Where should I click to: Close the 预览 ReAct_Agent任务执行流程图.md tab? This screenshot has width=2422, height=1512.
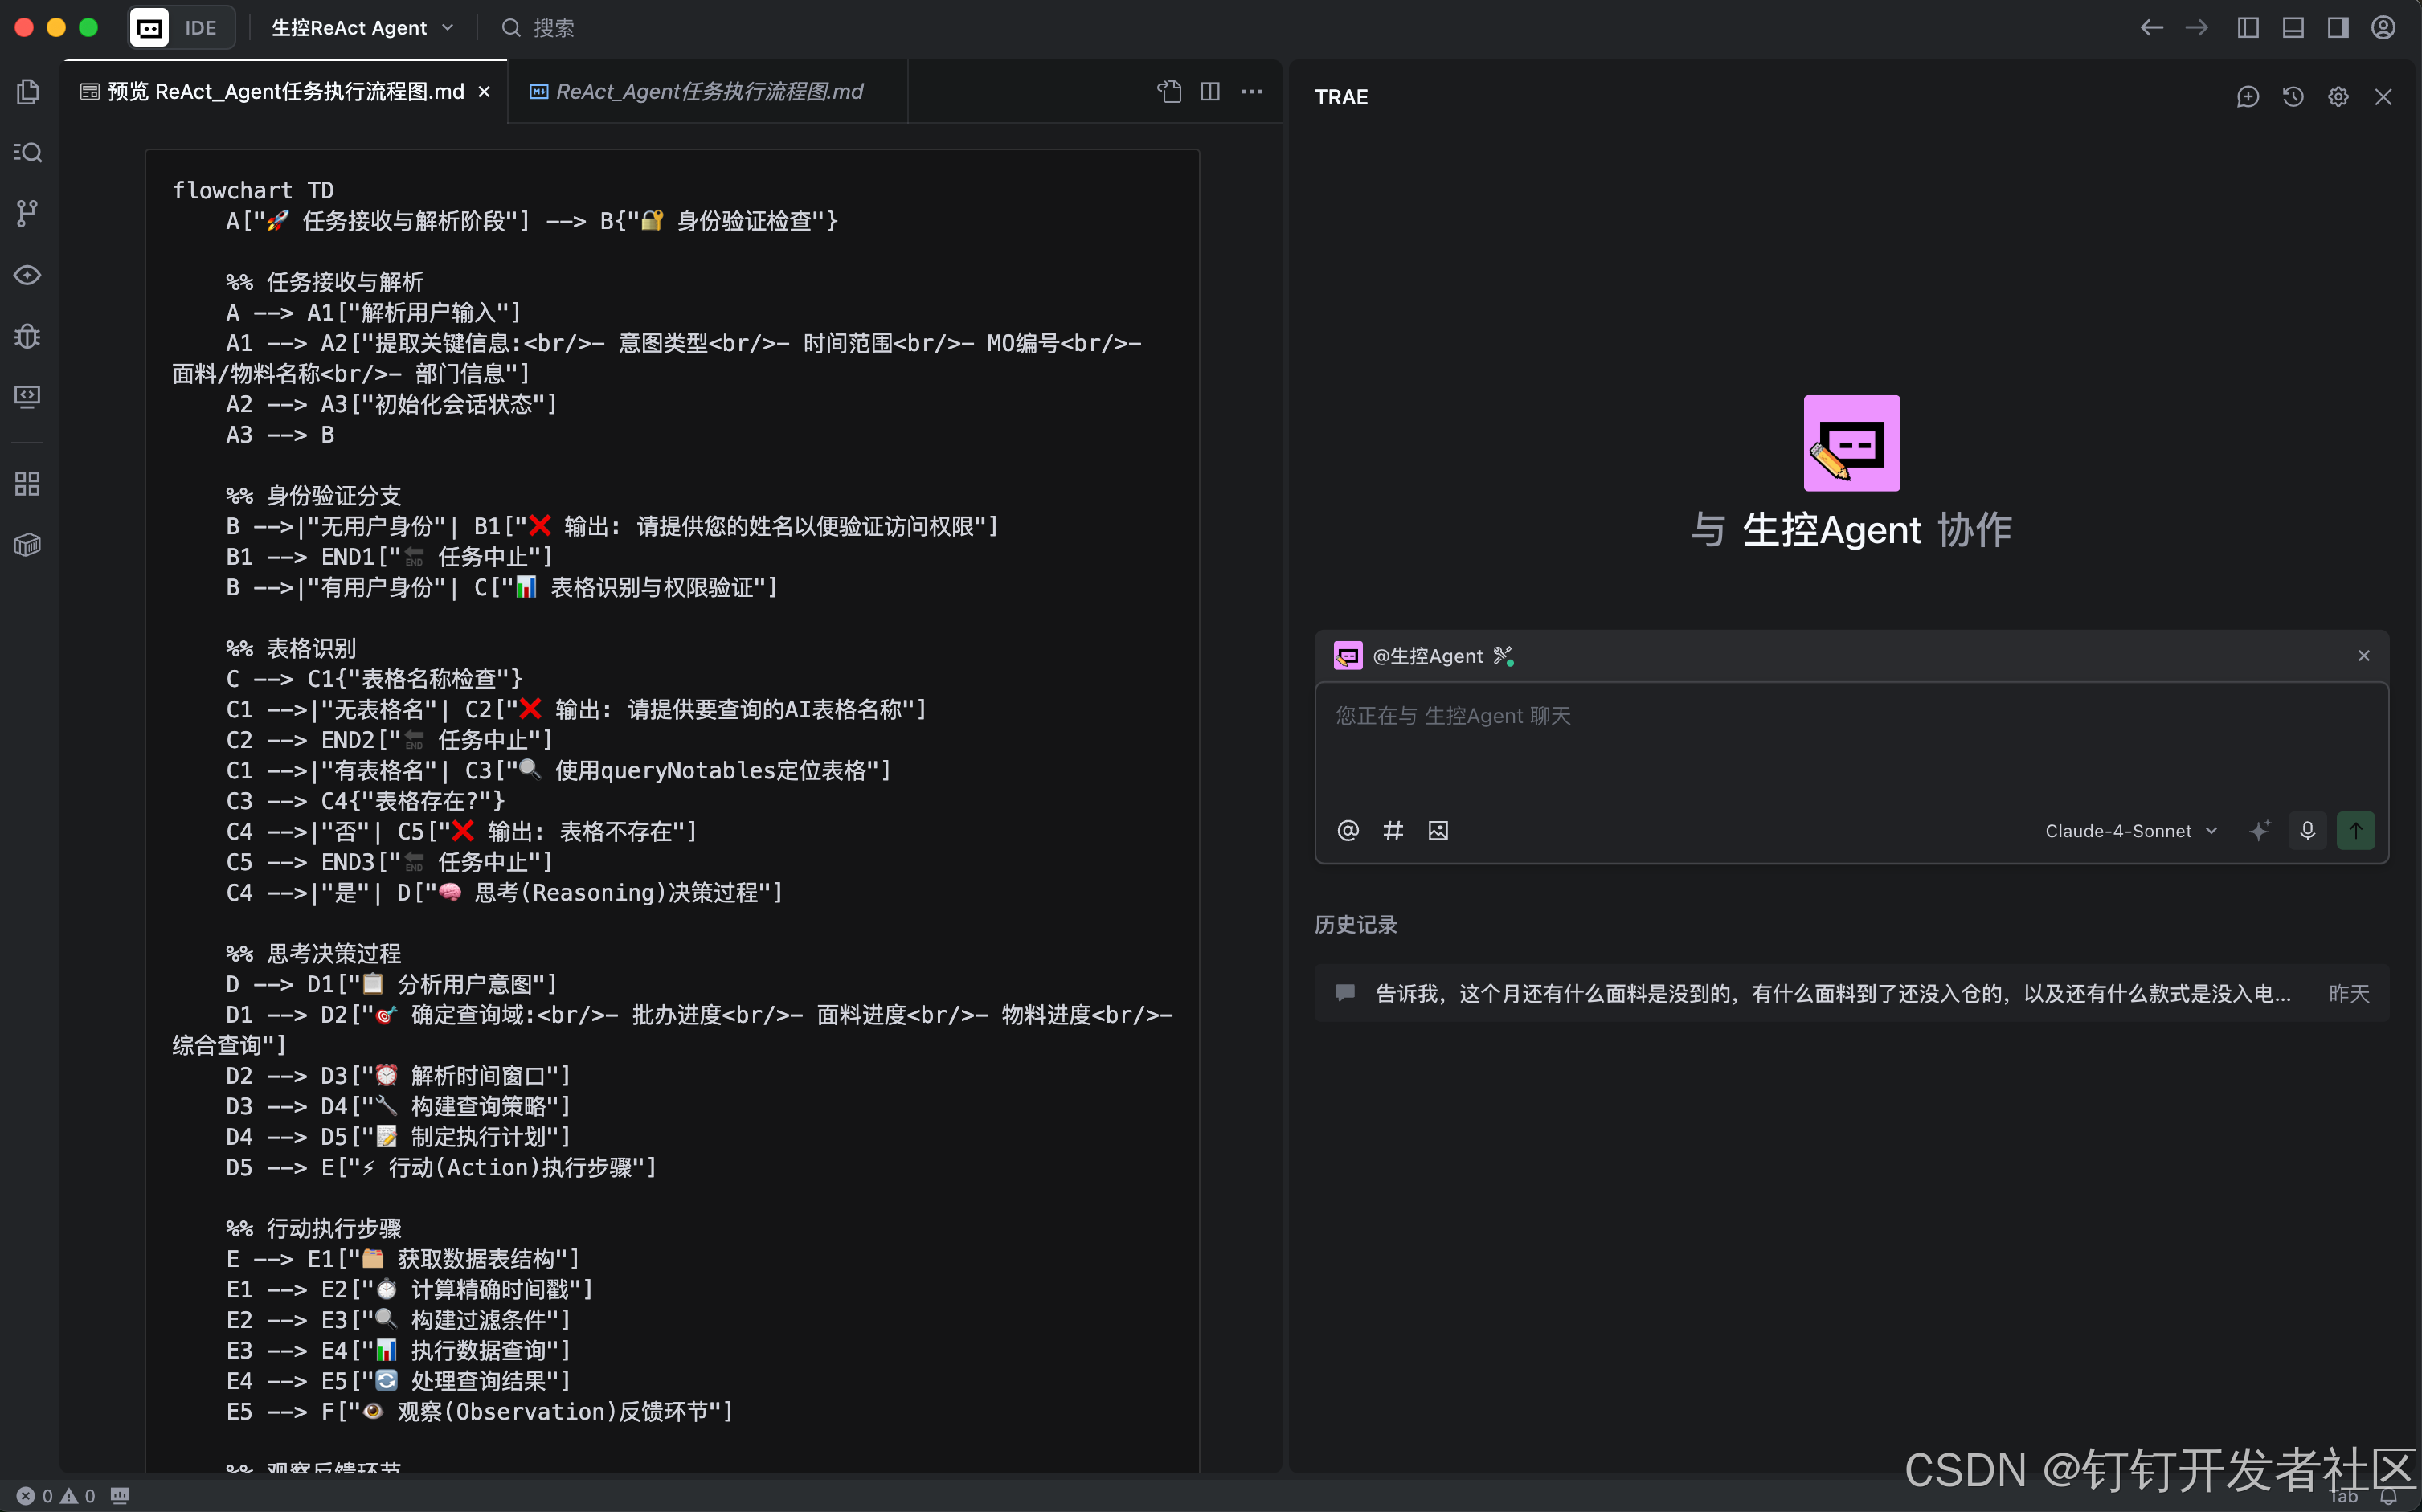click(x=485, y=91)
